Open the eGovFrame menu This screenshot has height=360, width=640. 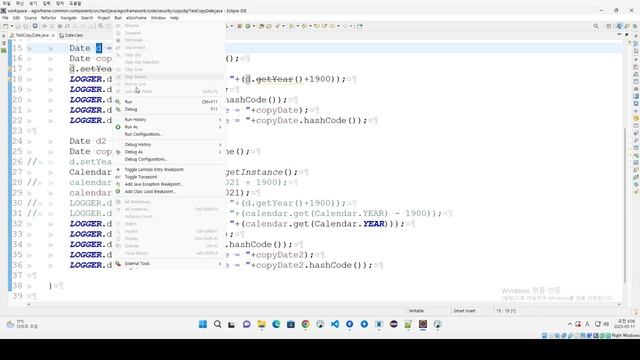[136, 18]
